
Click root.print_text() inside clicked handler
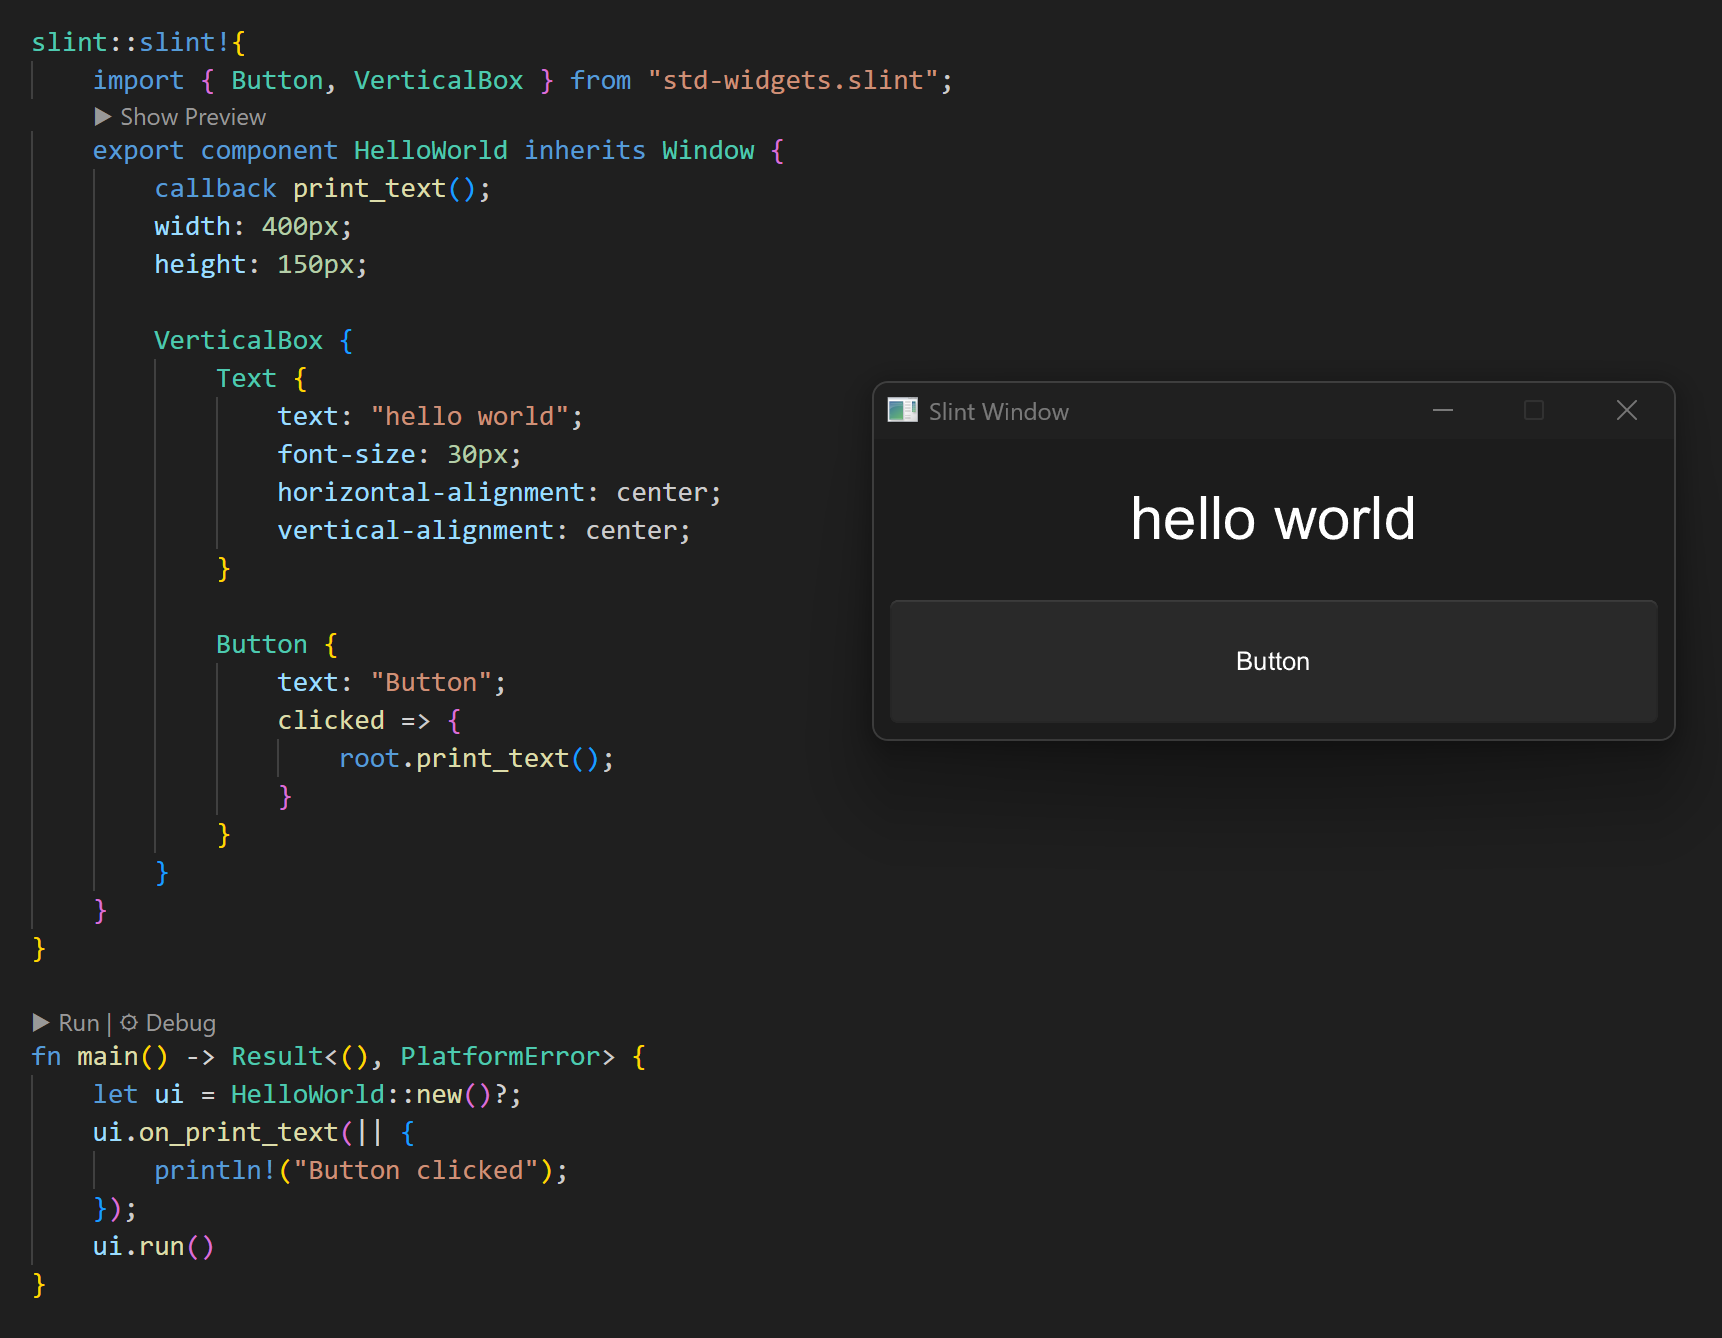[475, 758]
